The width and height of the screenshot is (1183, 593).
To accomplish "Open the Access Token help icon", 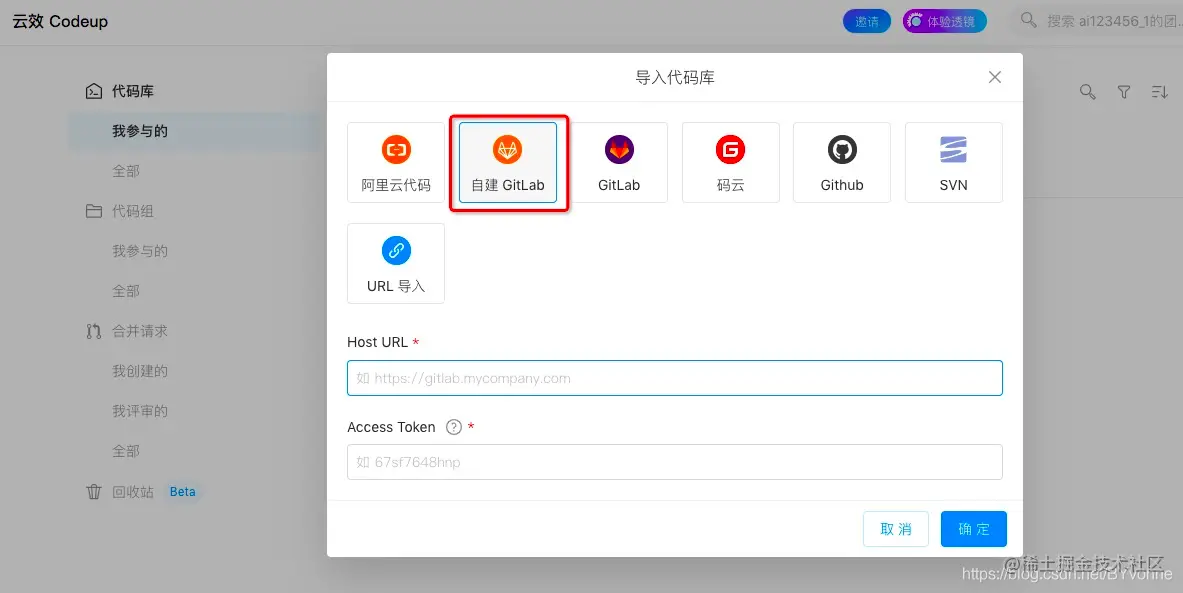I will pos(453,427).
